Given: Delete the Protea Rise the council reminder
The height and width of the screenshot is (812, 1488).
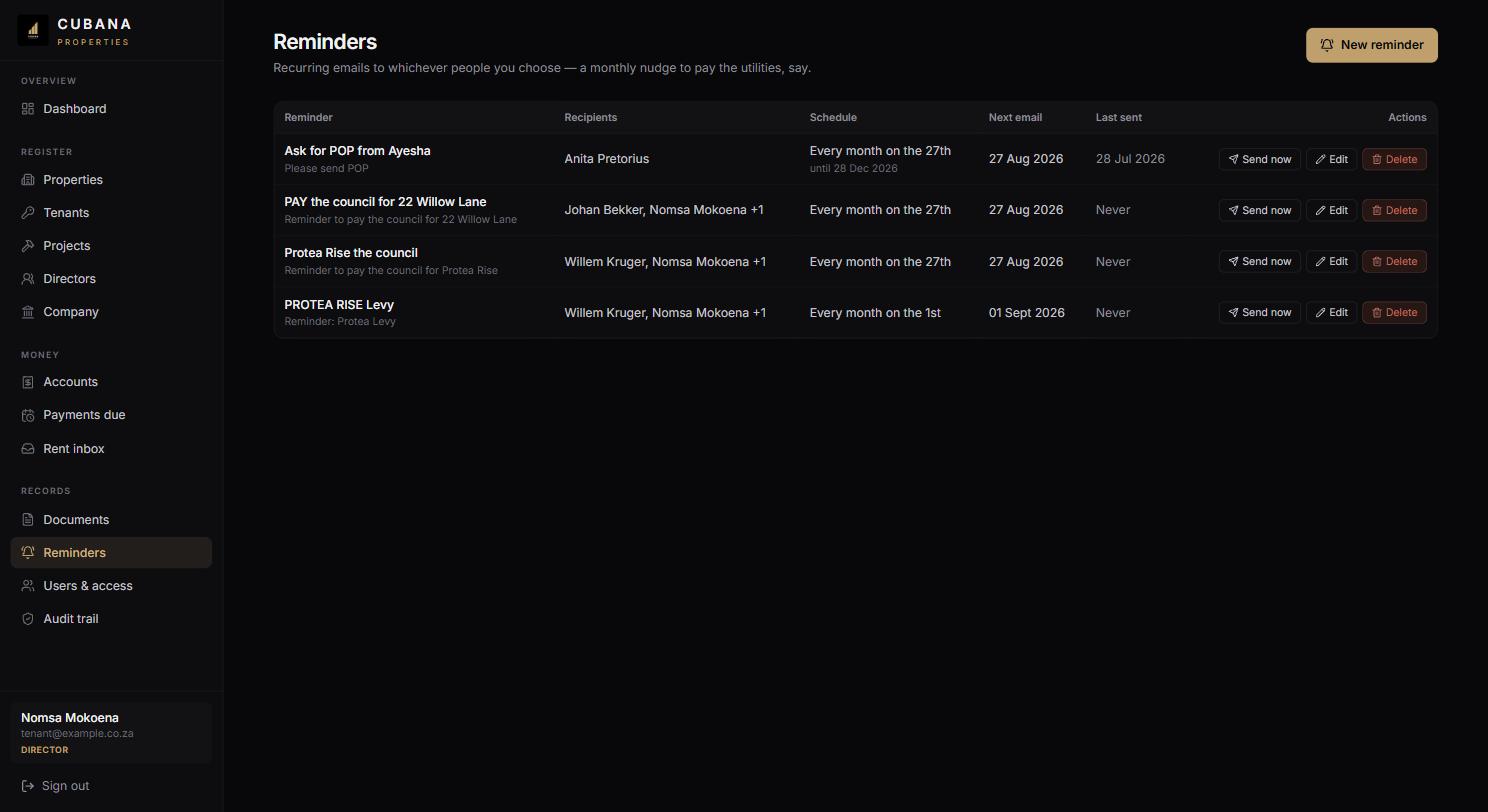Looking at the screenshot, I should click(x=1394, y=261).
